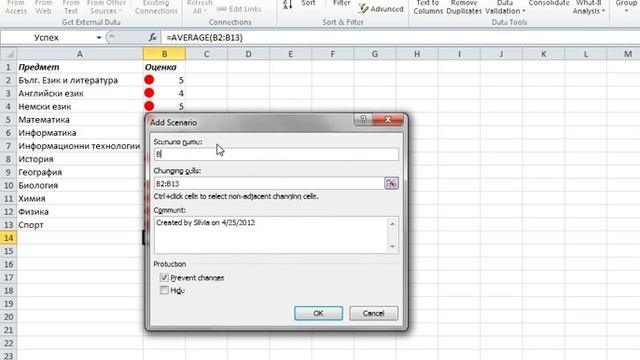Click Edit Links in Connections group
This screenshot has width=640, height=360.
[239, 9]
